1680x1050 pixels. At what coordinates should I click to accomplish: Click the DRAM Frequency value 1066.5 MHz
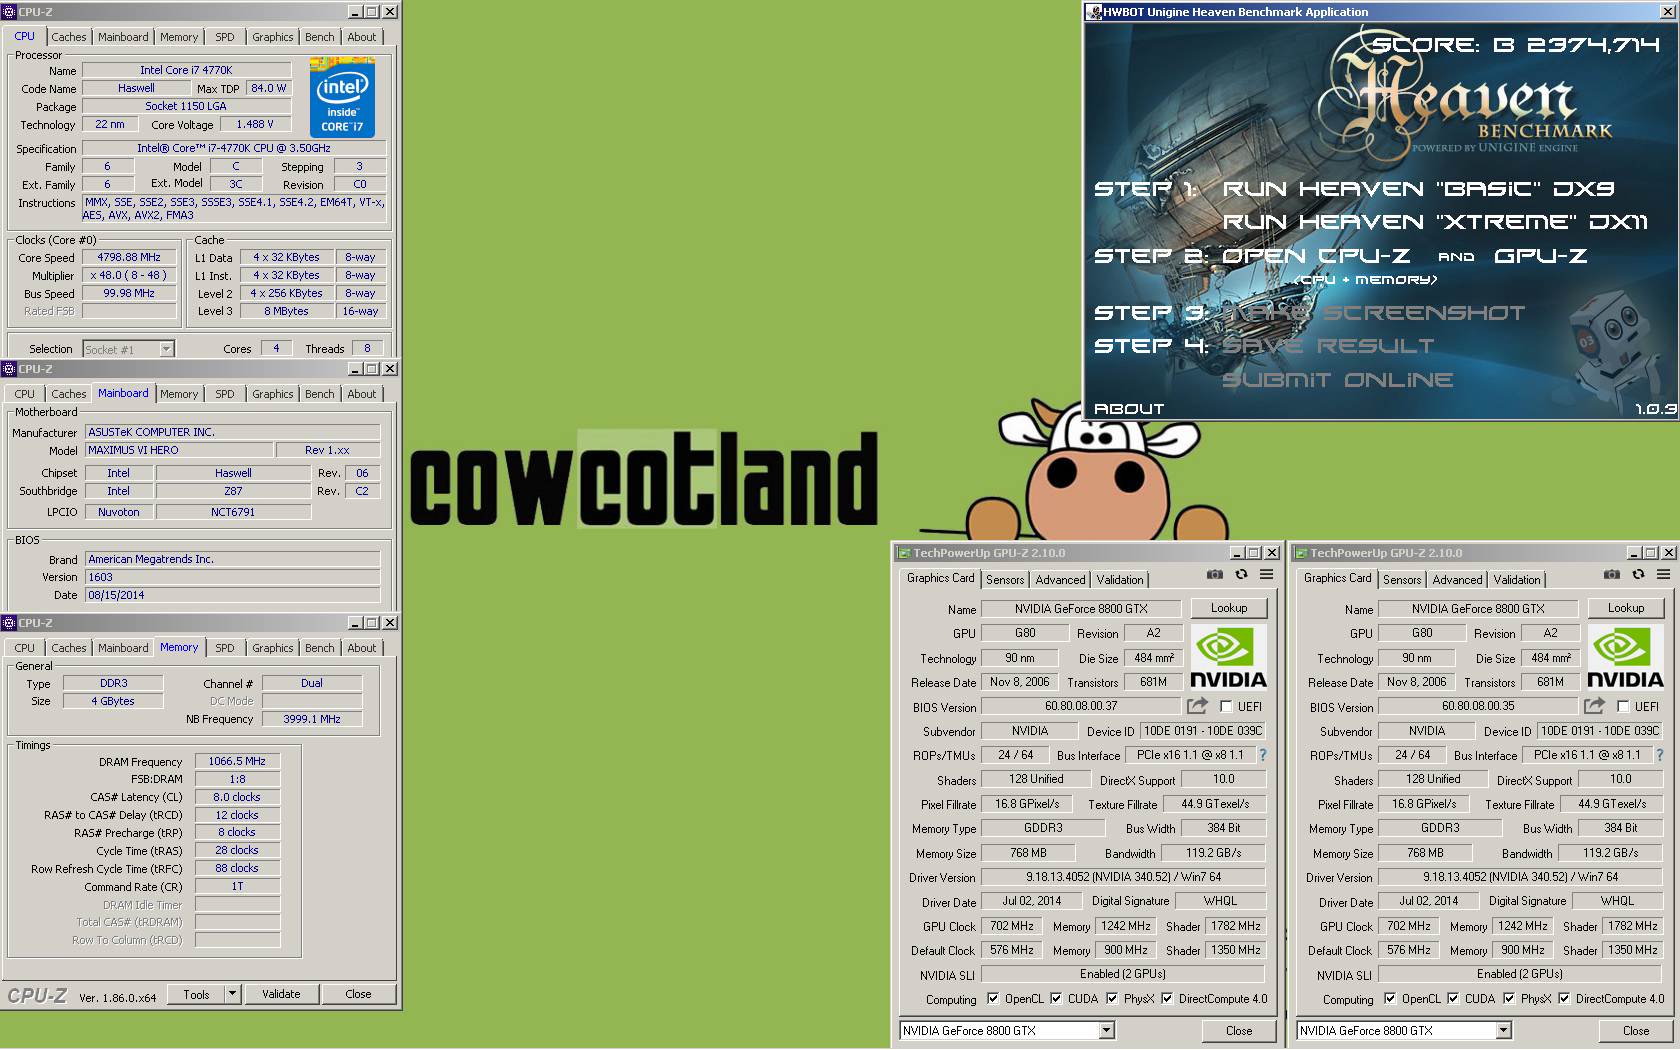click(237, 761)
